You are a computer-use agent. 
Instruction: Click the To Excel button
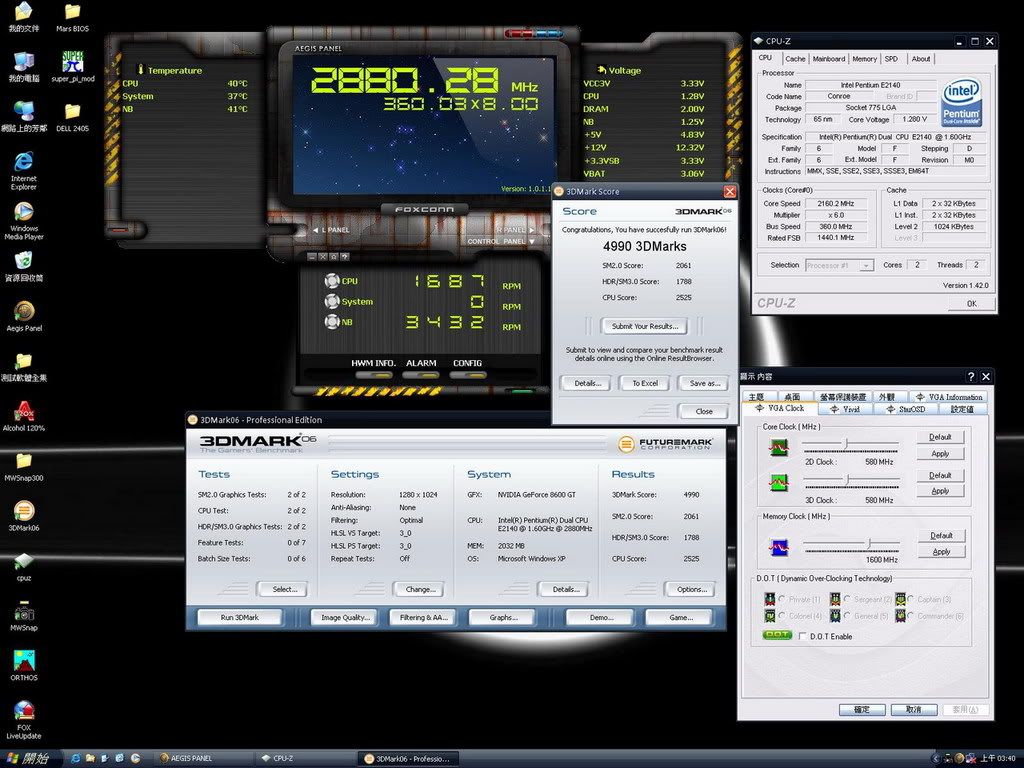coord(645,383)
